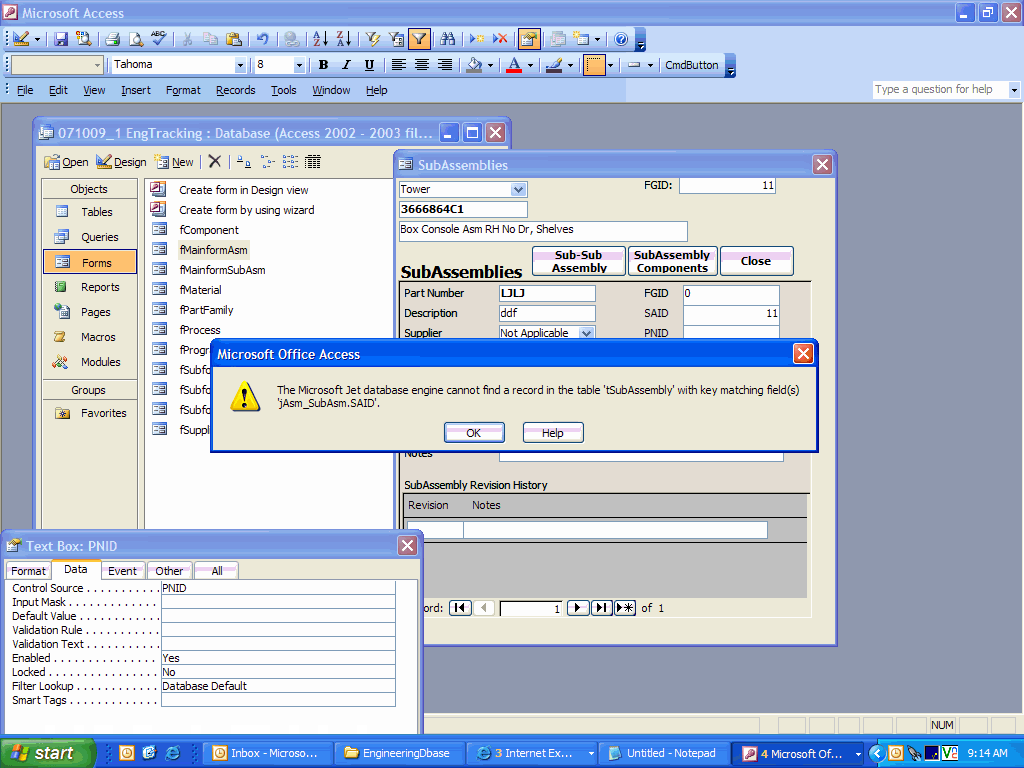Open the Tower combo box dropdown
The width and height of the screenshot is (1024, 768).
point(519,189)
